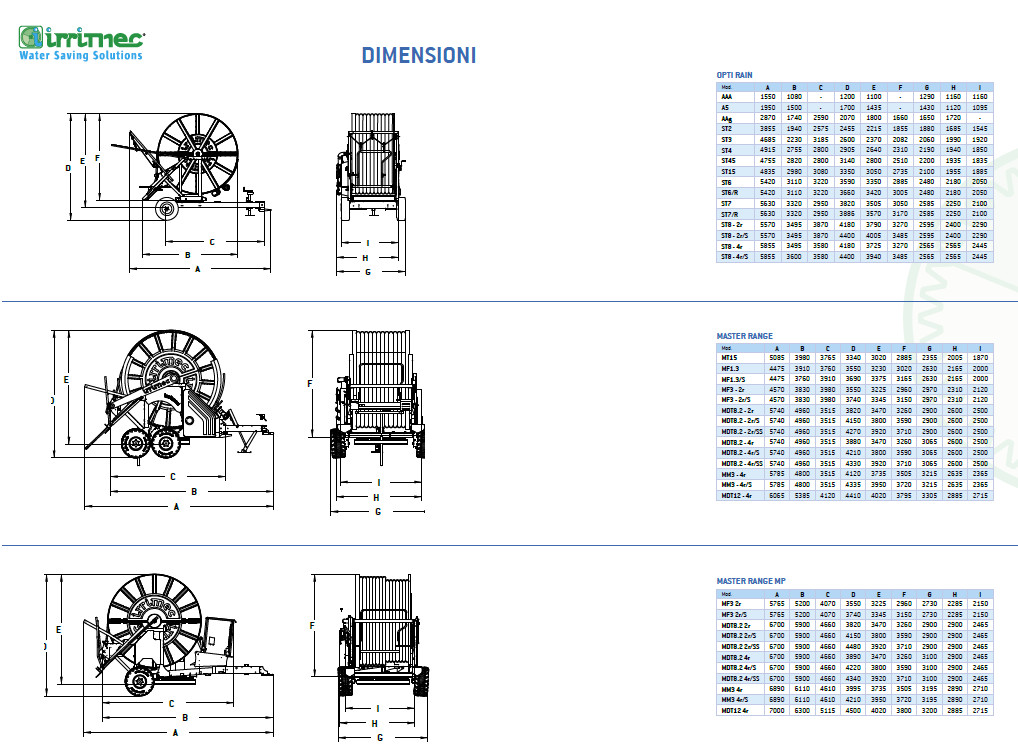The height and width of the screenshot is (749, 1018).
Task: Select cell value '1550' in AAA row
Action: [x=767, y=97]
